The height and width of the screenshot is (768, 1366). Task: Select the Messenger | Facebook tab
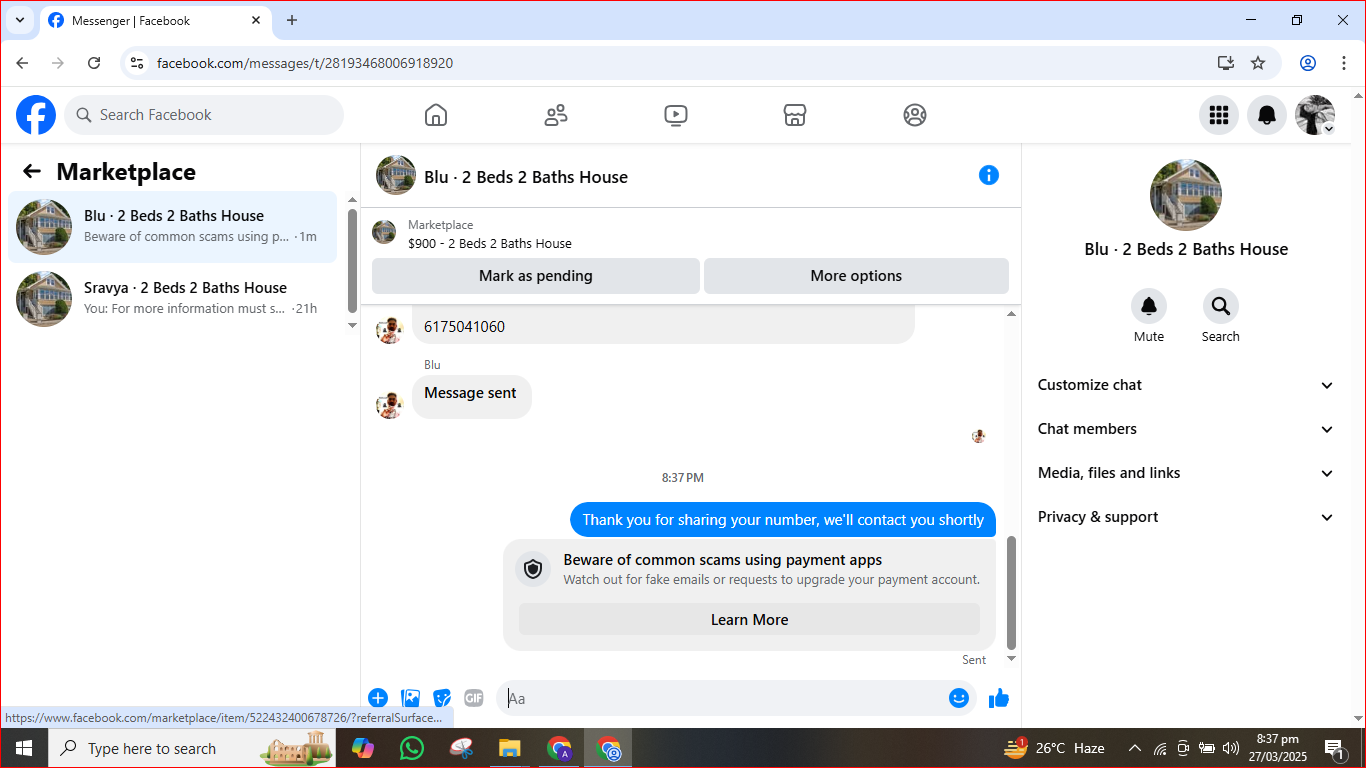pyautogui.click(x=155, y=21)
